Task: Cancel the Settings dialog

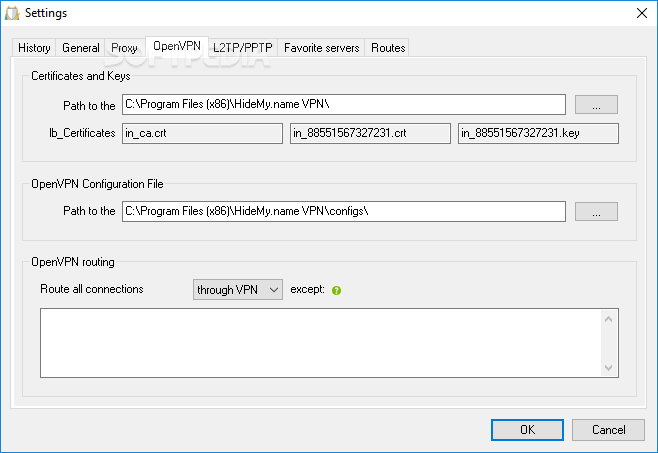Action: (608, 430)
